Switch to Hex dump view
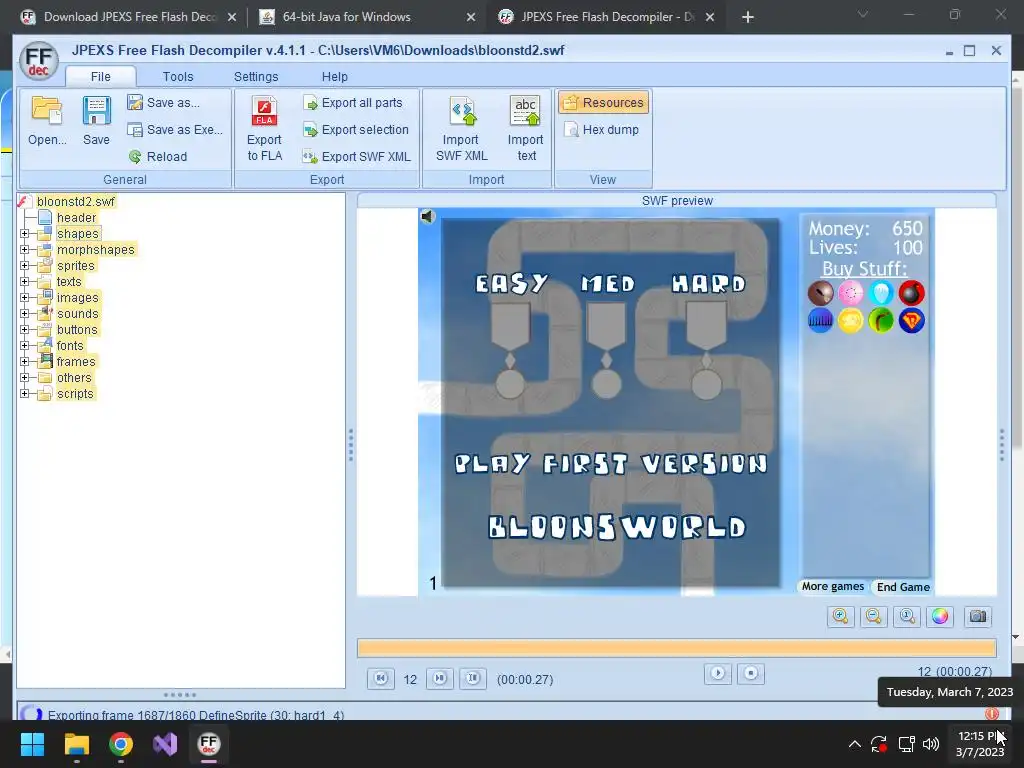This screenshot has width=1024, height=768. click(601, 129)
